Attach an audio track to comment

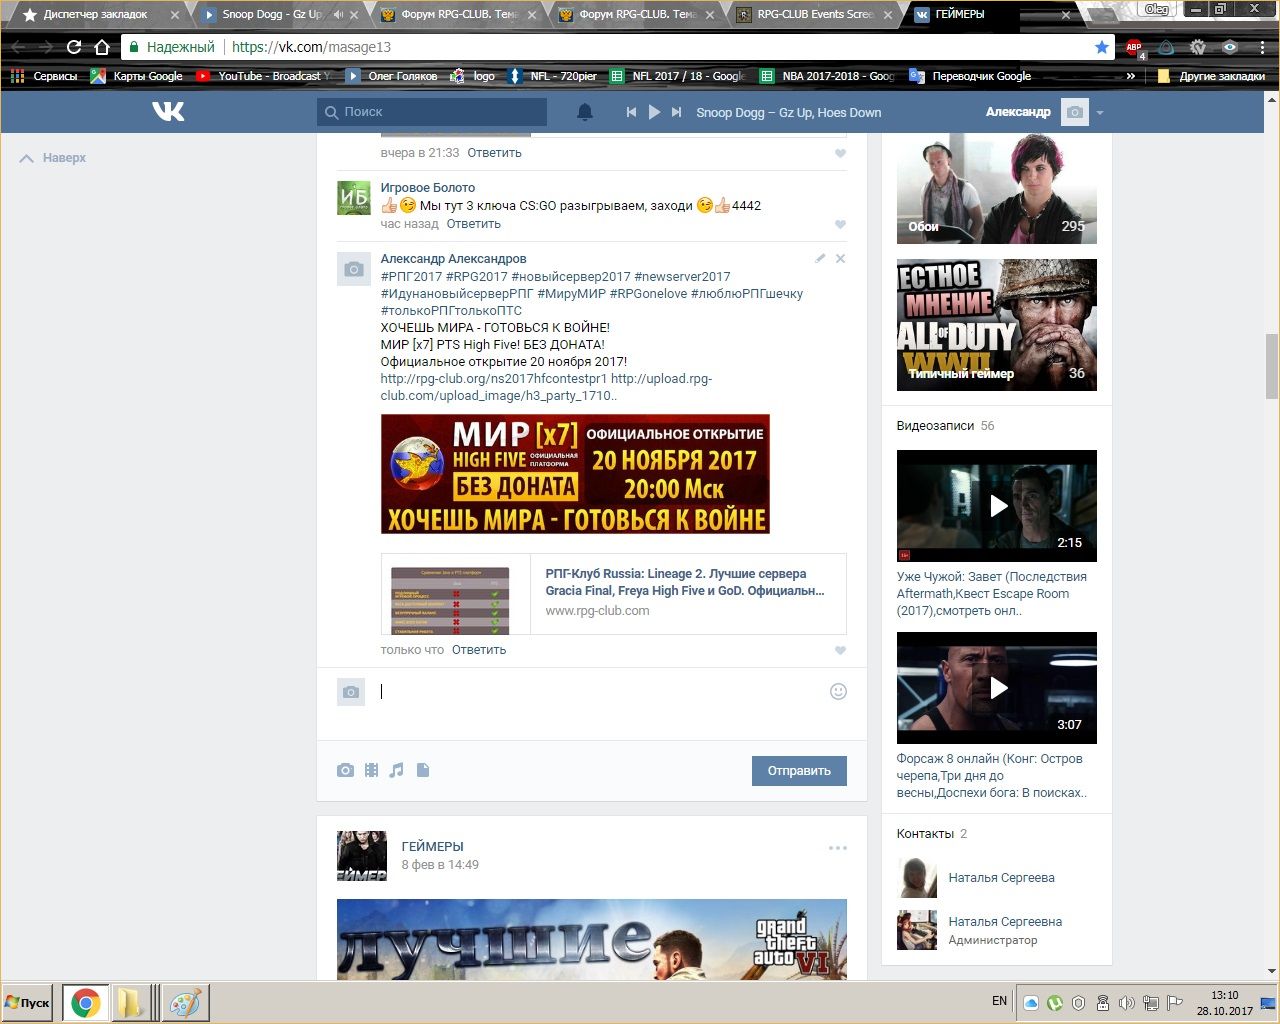click(397, 770)
